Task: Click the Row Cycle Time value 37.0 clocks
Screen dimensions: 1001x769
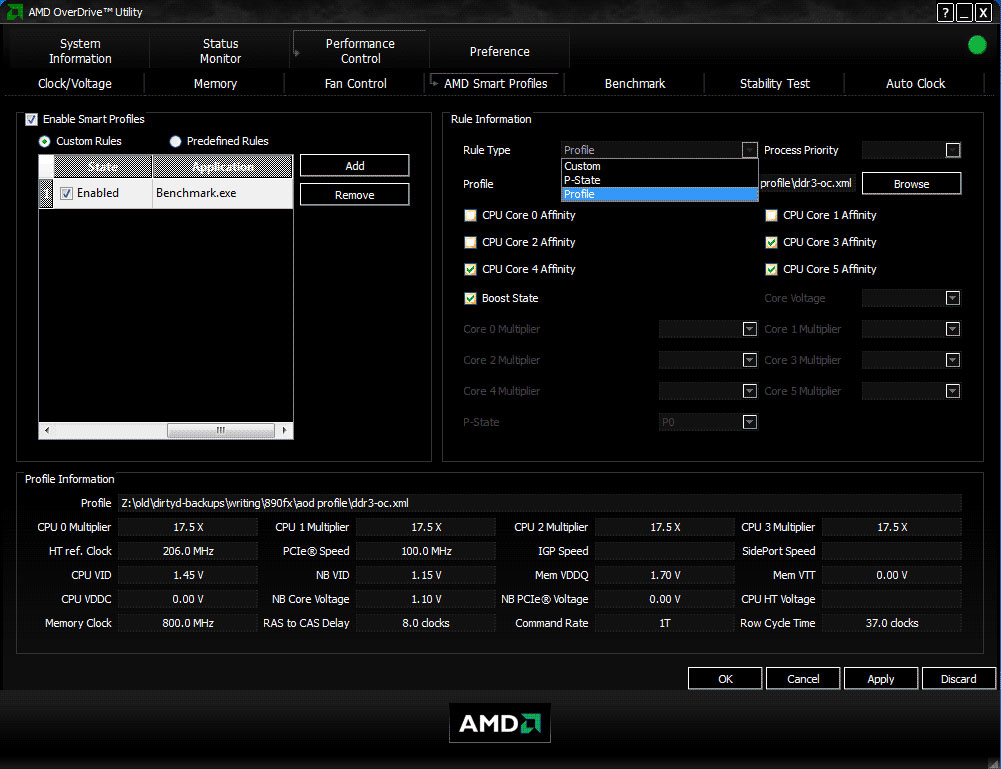Action: [892, 623]
